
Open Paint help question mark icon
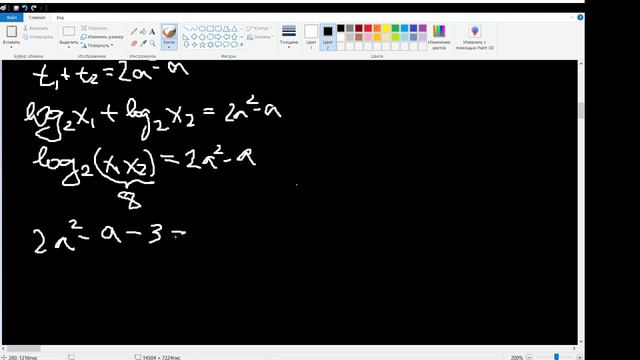[580, 17]
